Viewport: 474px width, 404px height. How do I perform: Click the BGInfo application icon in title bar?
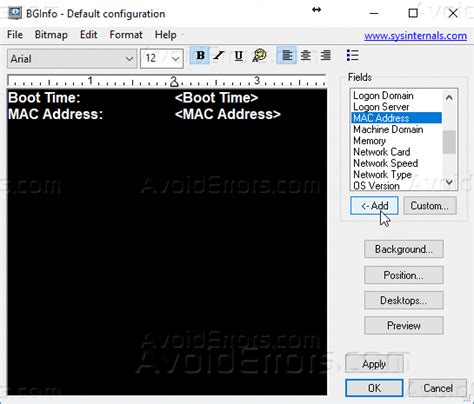[x=15, y=13]
